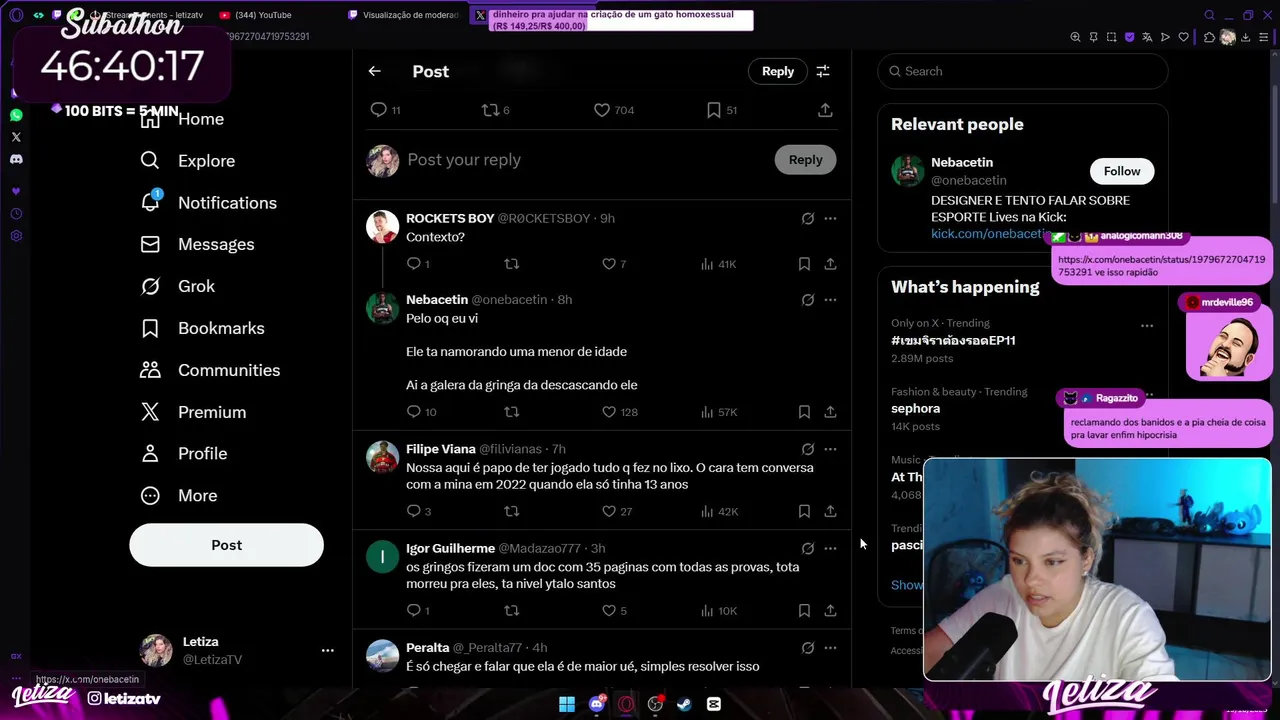This screenshot has width=1280, height=720.
Task: Open Premium in the sidebar
Action: click(x=194, y=412)
